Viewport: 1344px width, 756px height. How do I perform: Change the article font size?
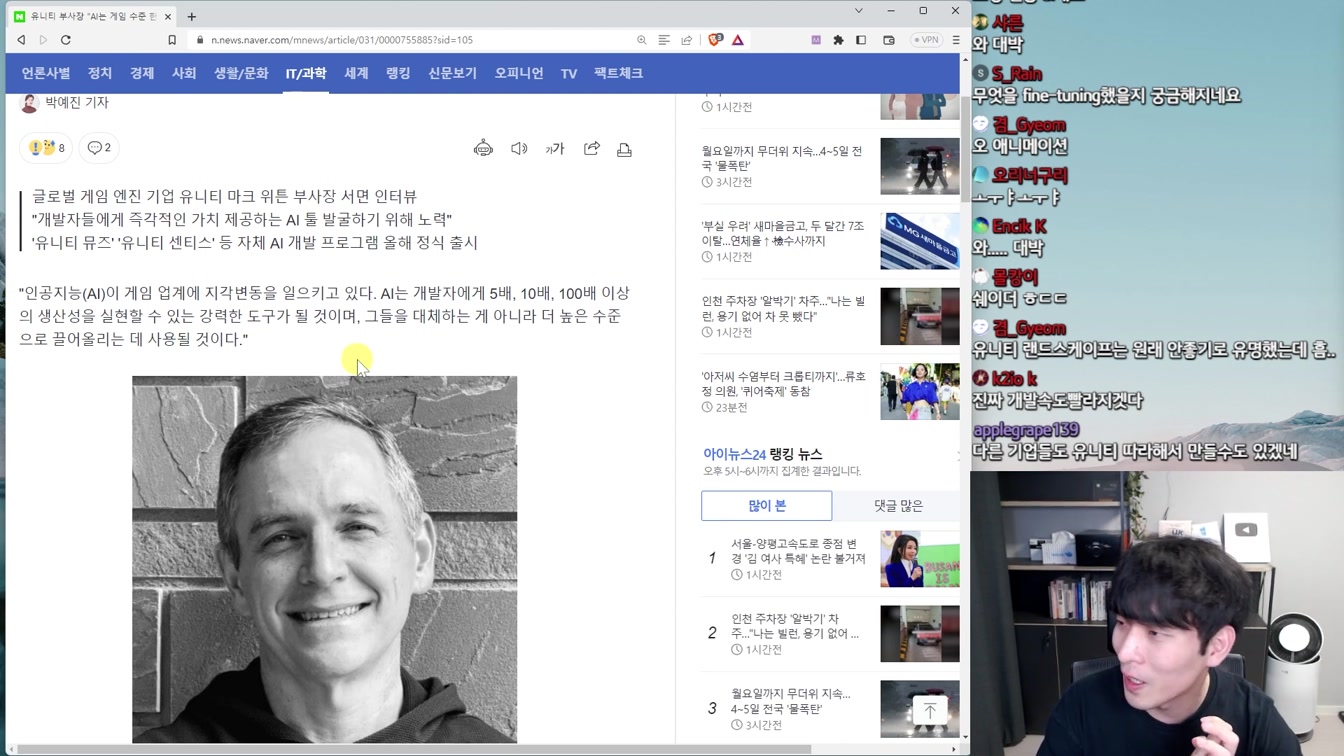click(555, 149)
